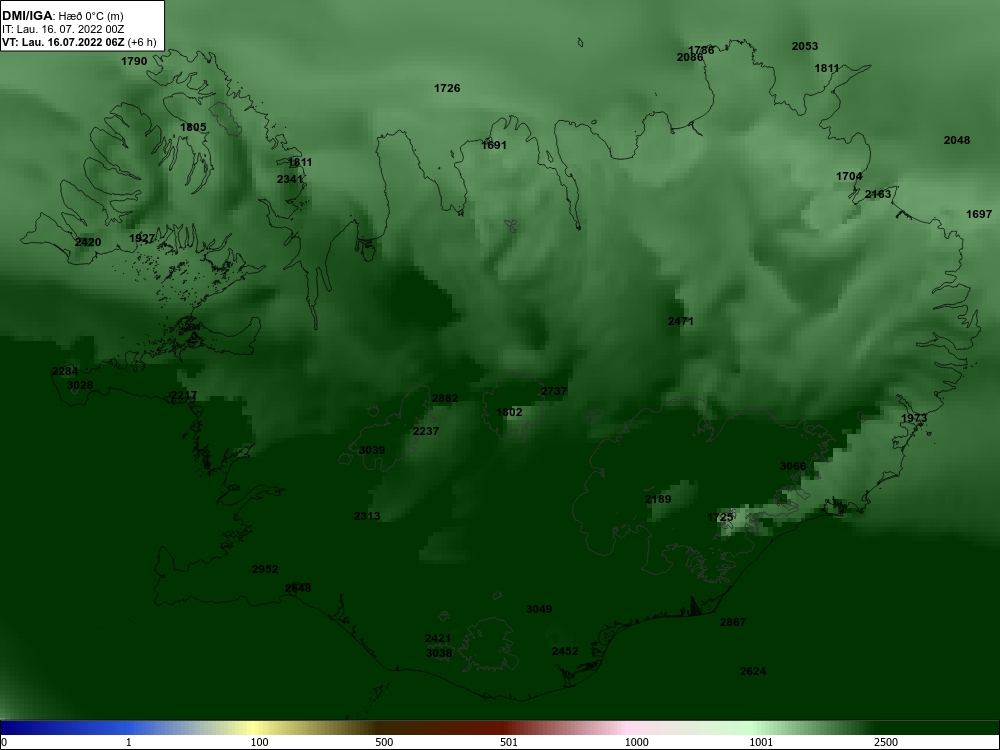Select the height value 1927

[x=142, y=239]
